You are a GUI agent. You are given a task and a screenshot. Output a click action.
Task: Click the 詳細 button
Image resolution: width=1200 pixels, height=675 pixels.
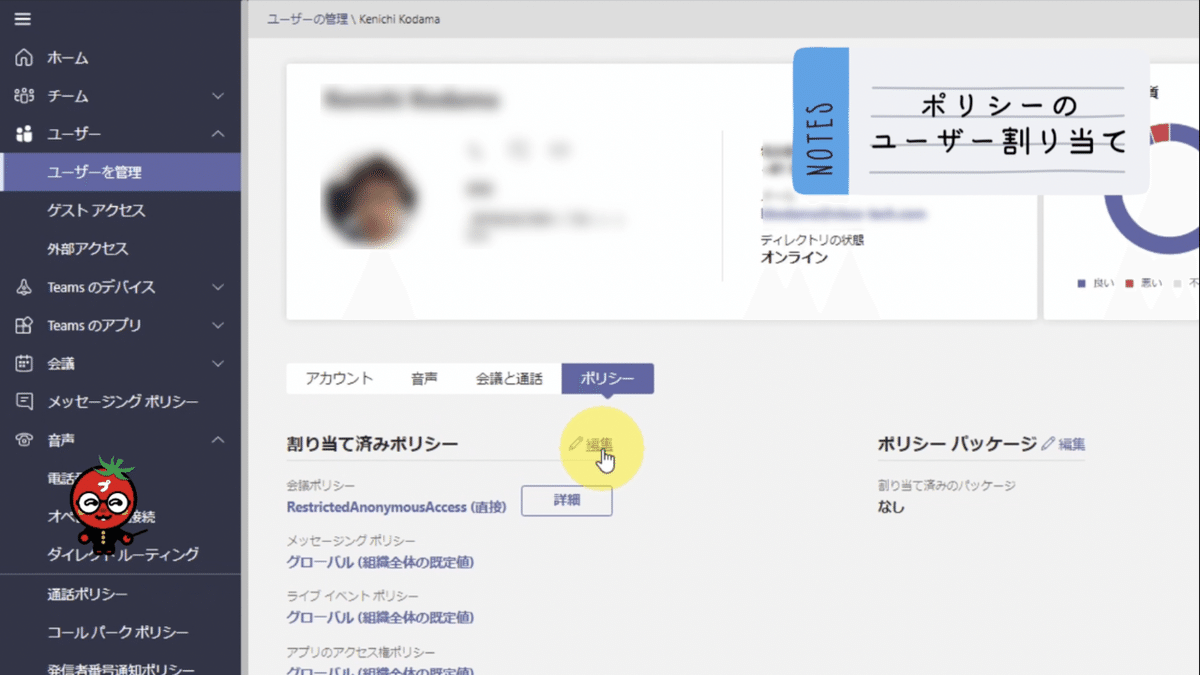point(566,500)
